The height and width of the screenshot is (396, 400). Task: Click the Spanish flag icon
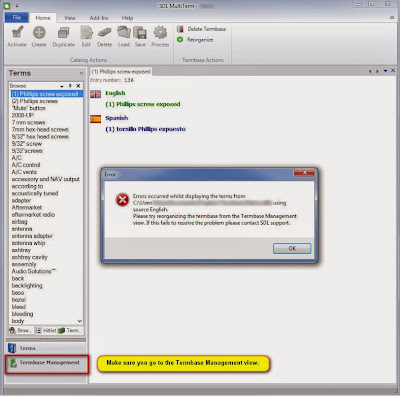96,119
